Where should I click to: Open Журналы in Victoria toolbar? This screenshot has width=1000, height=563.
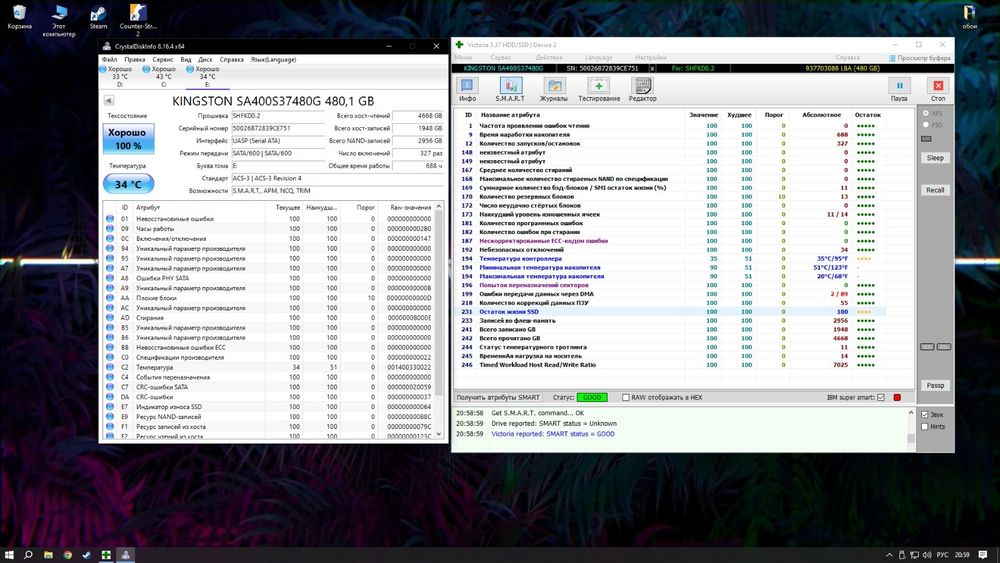point(554,89)
